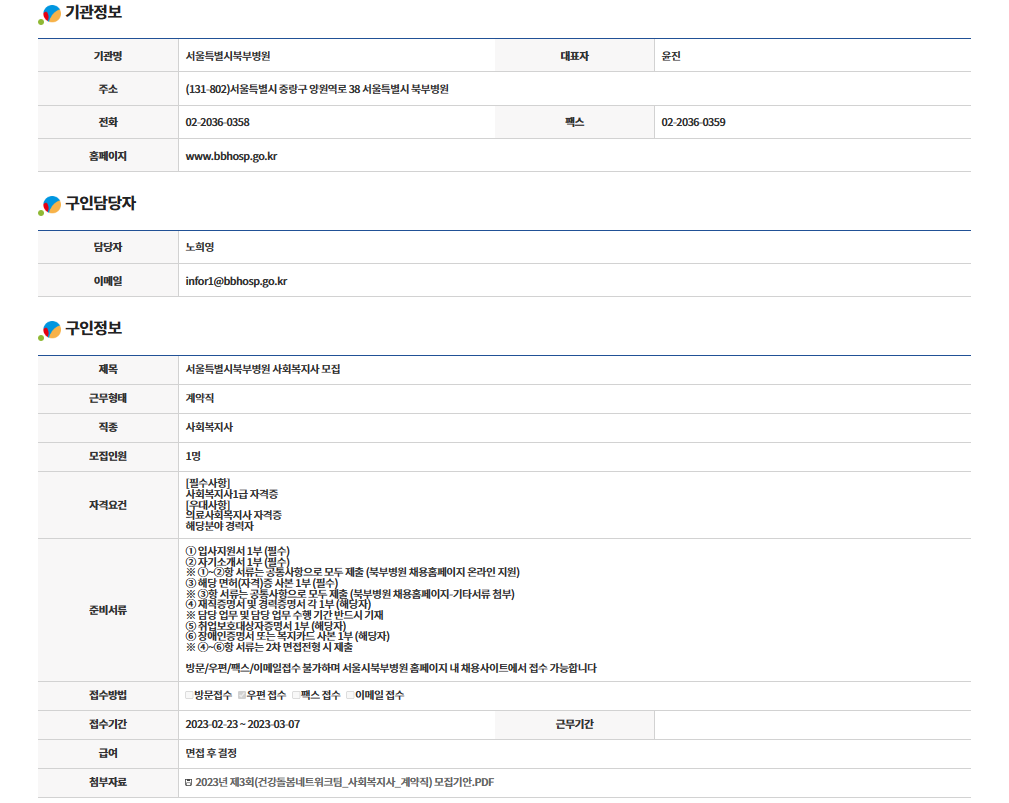Click the 기관명 label cell
The width and height of the screenshot is (1009, 803).
coord(108,56)
